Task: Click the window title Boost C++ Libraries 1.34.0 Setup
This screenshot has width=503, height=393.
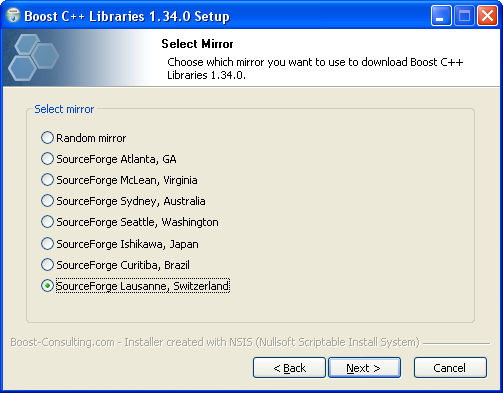Action: point(127,16)
